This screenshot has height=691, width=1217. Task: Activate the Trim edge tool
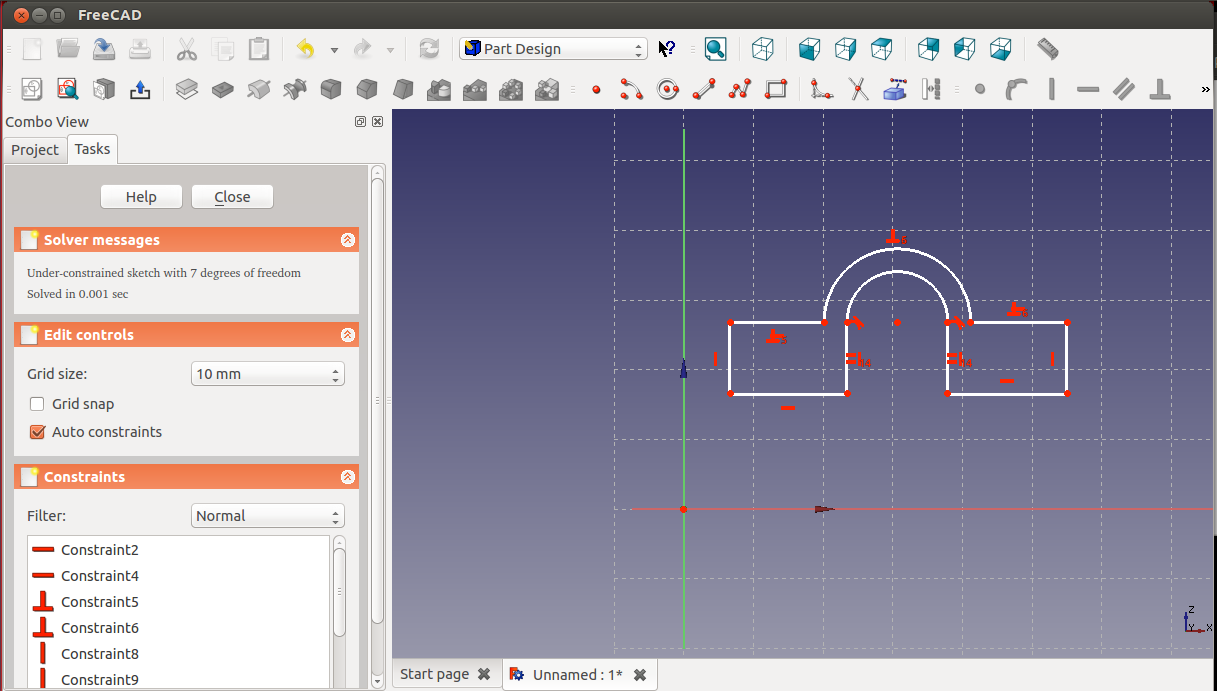[x=858, y=90]
